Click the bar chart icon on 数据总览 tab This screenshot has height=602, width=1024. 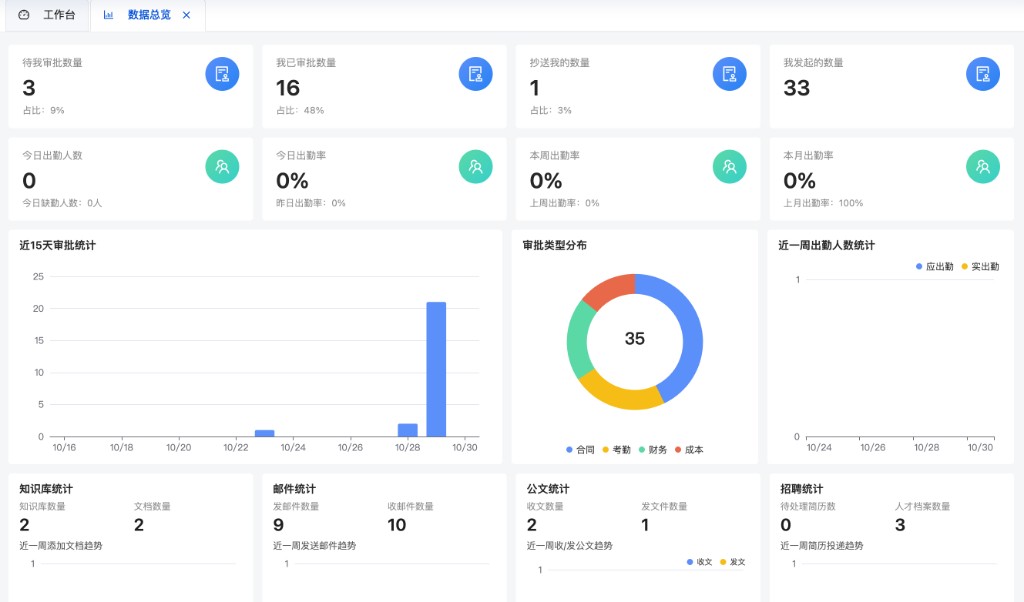click(x=108, y=14)
